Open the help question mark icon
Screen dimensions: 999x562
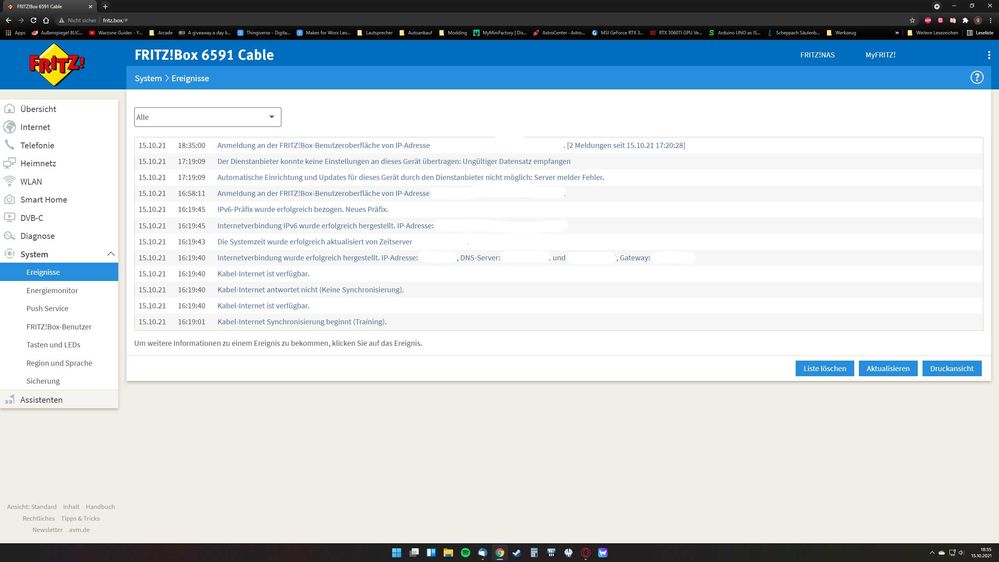click(977, 78)
